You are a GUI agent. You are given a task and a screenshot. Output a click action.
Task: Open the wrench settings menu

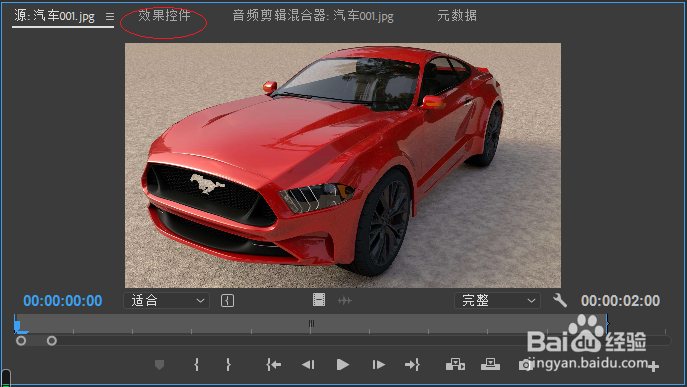pos(560,301)
